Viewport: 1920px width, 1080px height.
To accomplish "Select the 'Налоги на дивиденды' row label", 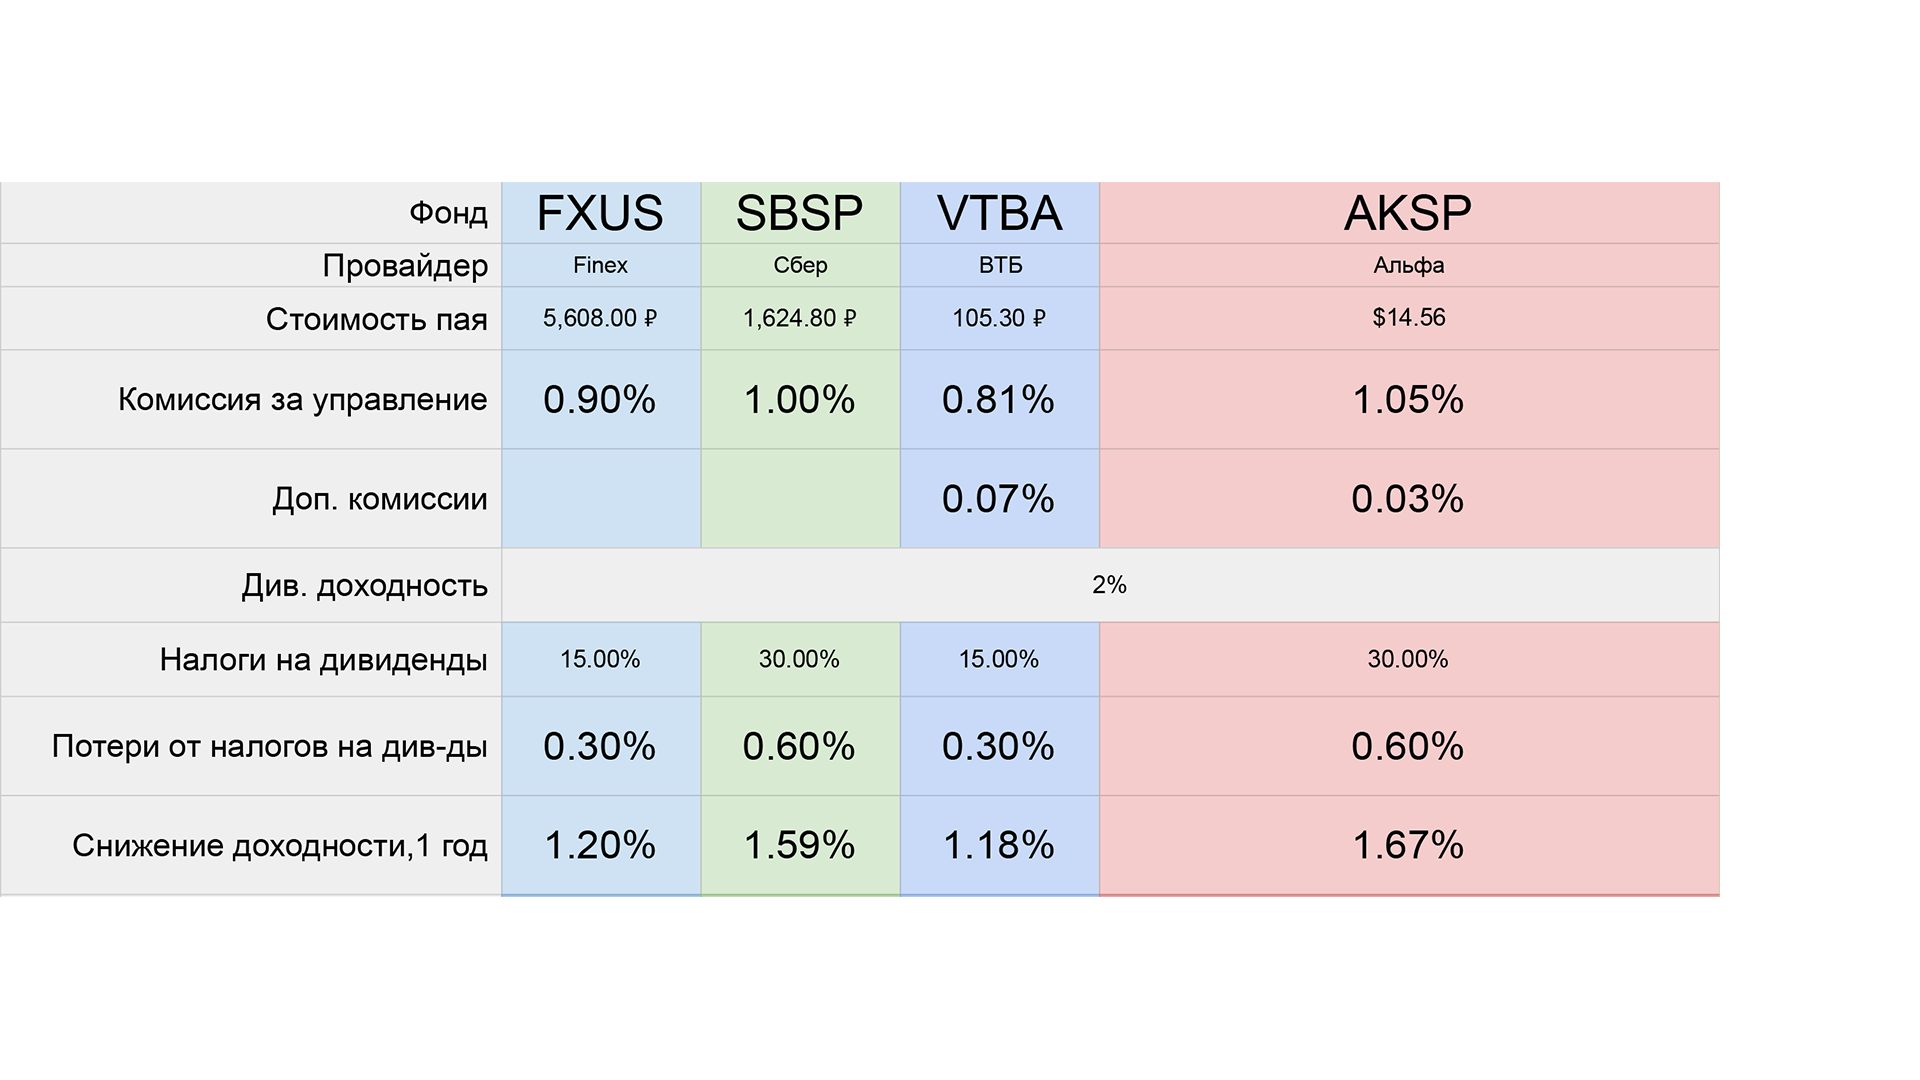I will [x=323, y=659].
